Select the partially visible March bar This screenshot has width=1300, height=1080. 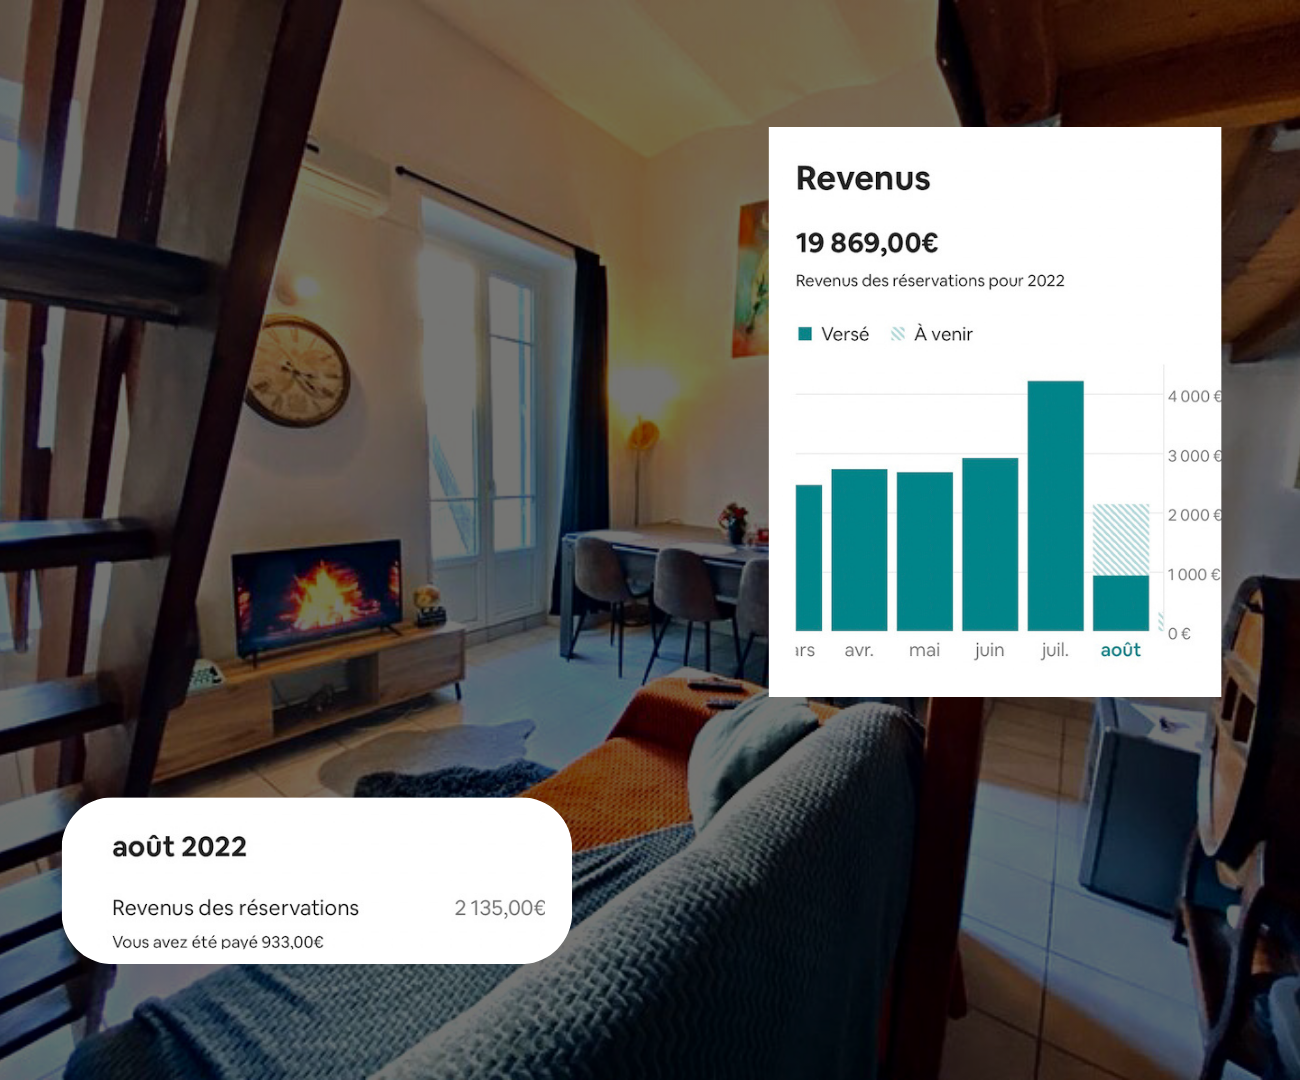point(808,557)
